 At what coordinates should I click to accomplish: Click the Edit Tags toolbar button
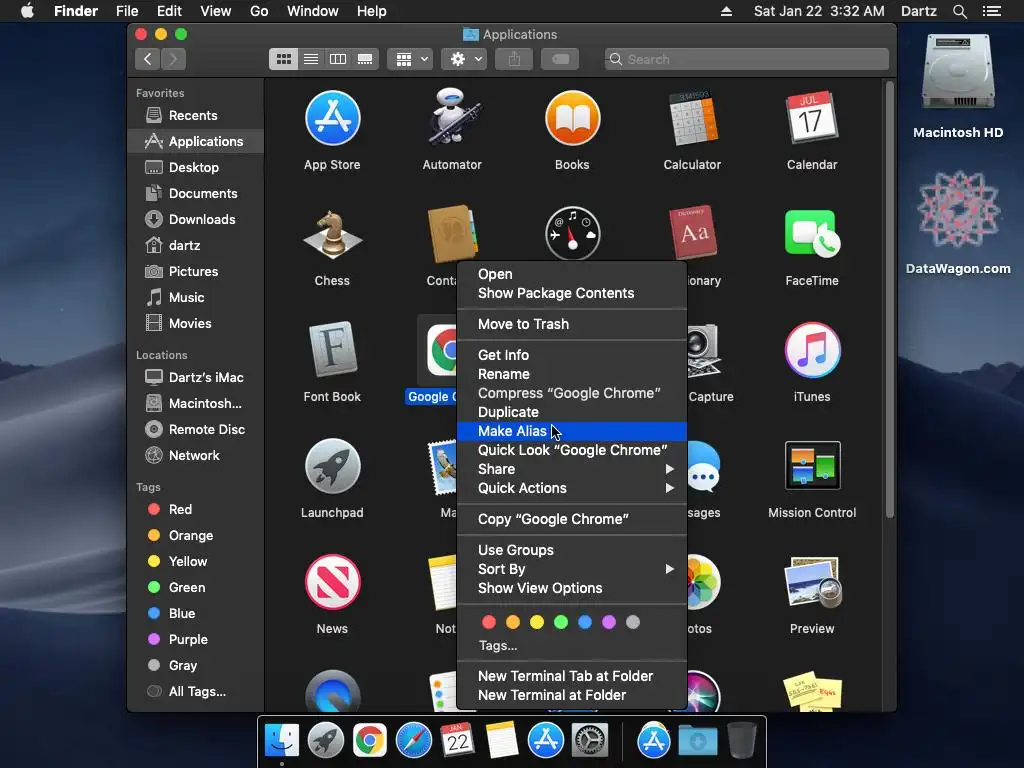[560, 59]
